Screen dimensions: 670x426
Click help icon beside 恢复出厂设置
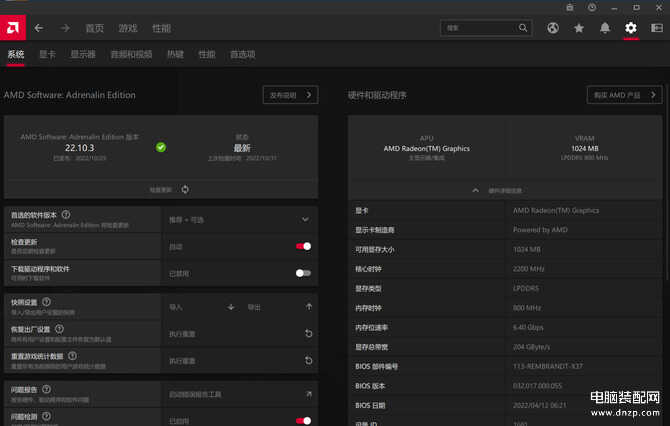(59, 329)
